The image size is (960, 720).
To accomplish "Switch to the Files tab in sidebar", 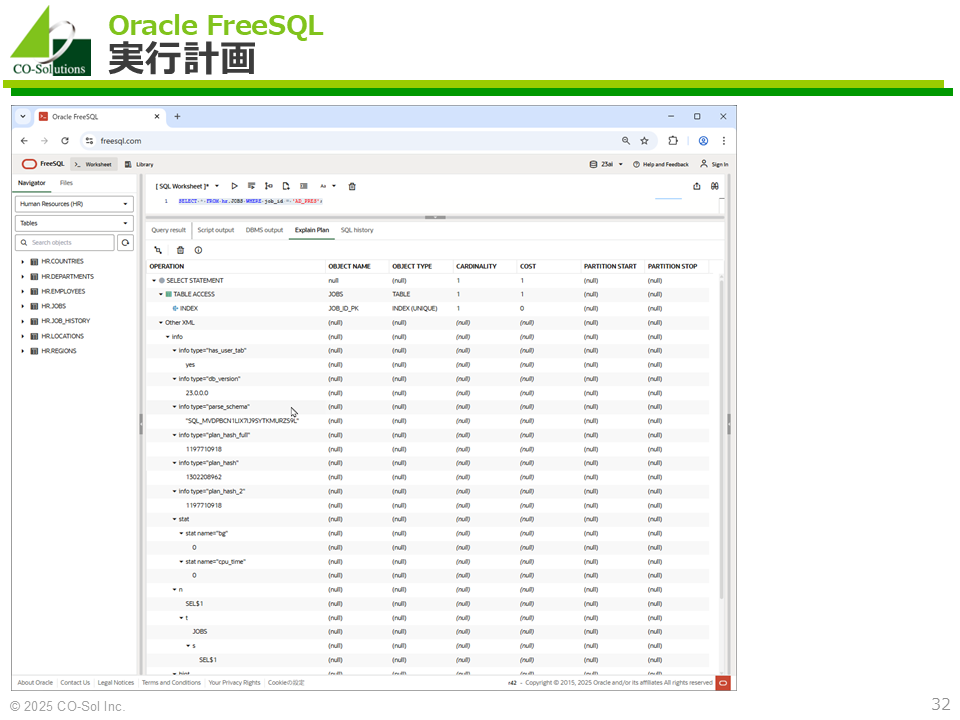I will point(66,183).
